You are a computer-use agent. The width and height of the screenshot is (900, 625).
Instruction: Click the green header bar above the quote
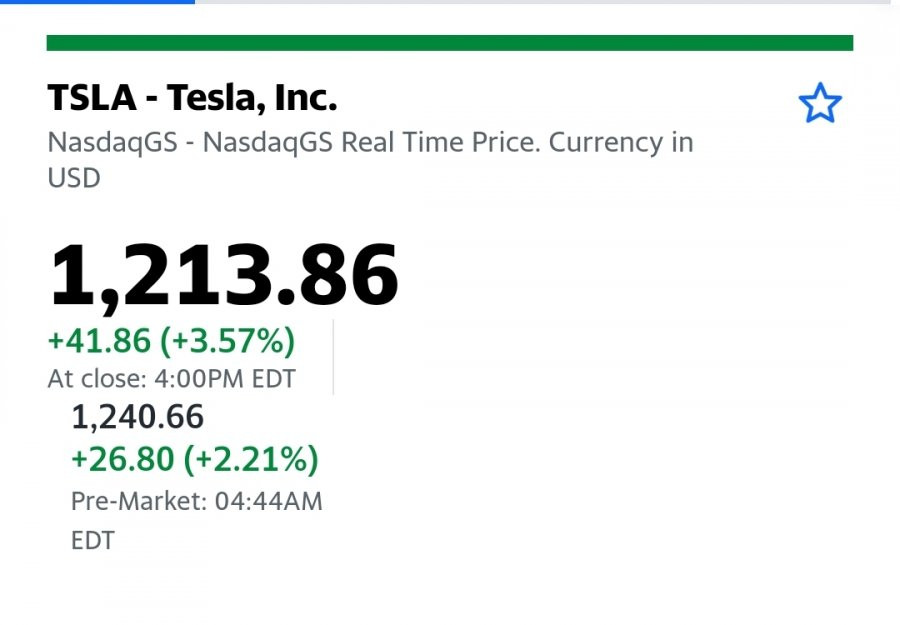(449, 43)
